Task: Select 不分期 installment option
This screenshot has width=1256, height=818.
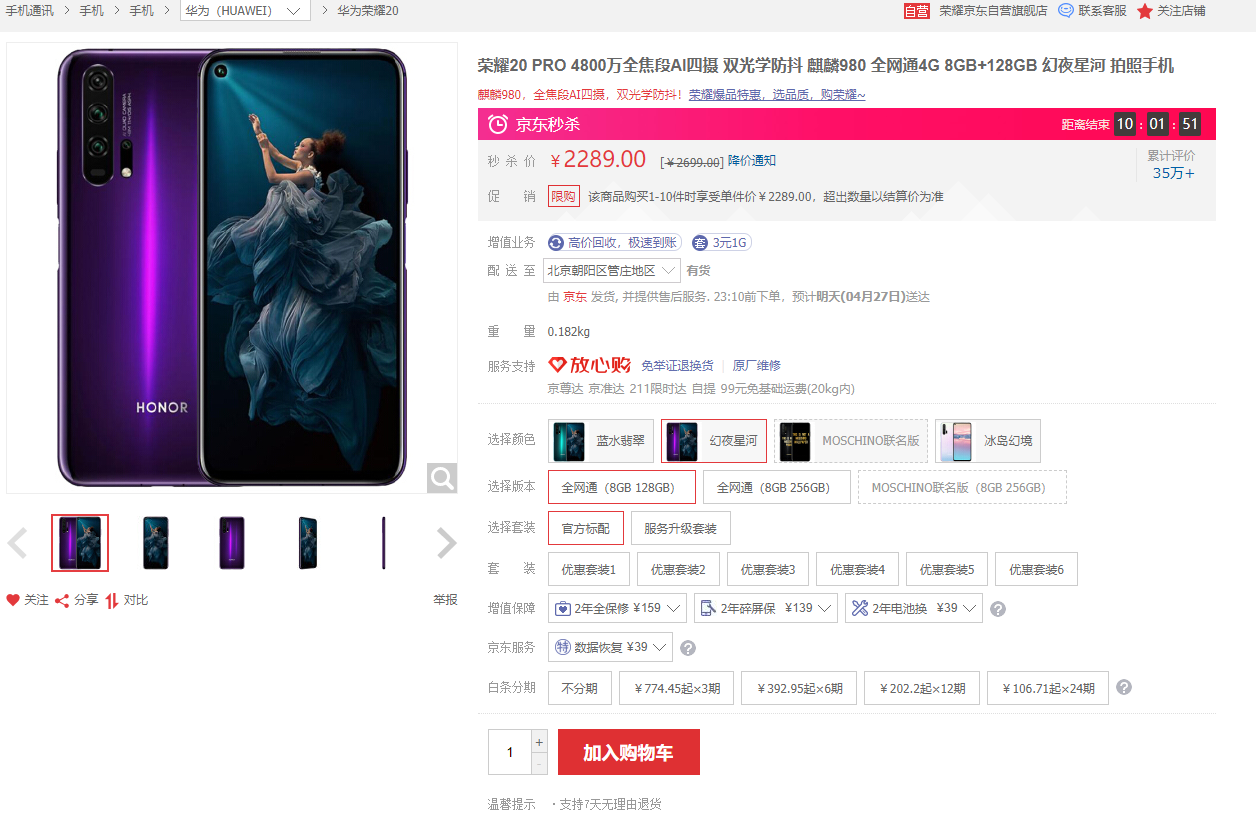Action: click(579, 688)
